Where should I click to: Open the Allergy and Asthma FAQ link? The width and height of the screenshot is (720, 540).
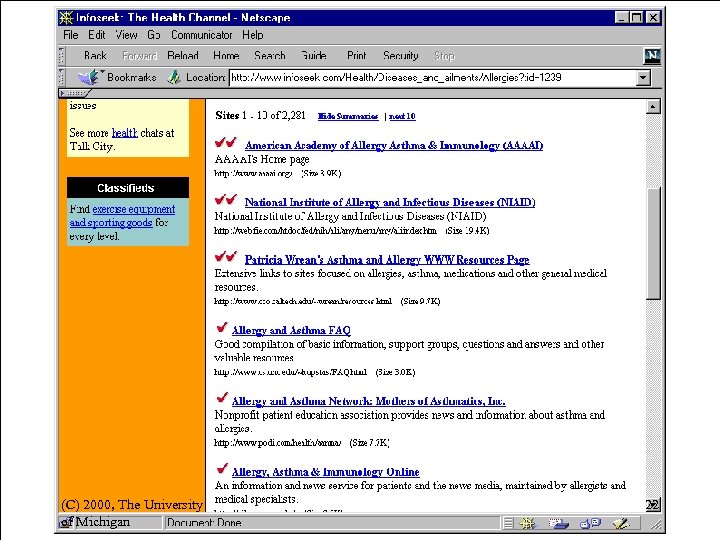pyautogui.click(x=291, y=331)
